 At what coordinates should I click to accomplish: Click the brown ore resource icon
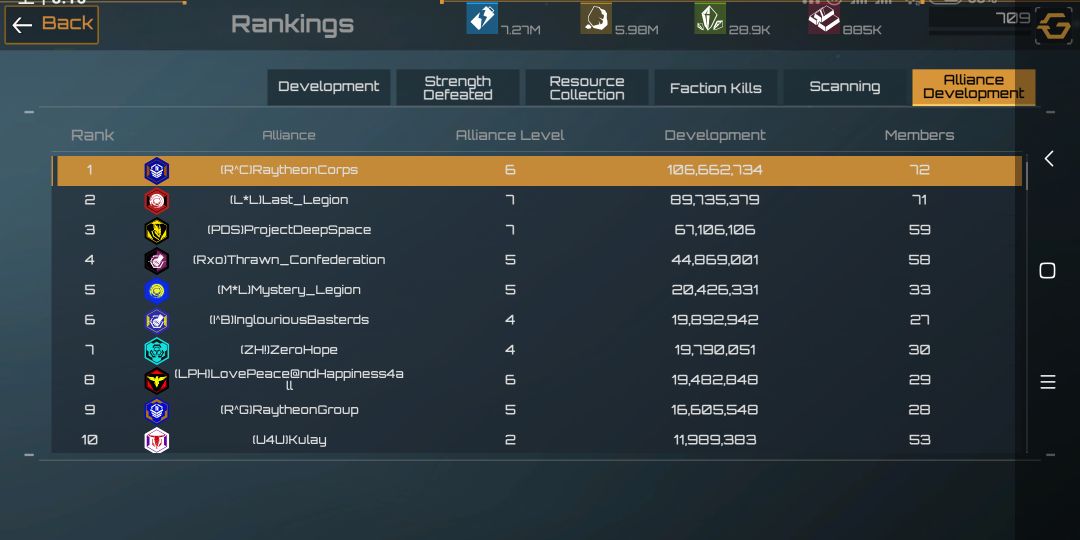(596, 18)
